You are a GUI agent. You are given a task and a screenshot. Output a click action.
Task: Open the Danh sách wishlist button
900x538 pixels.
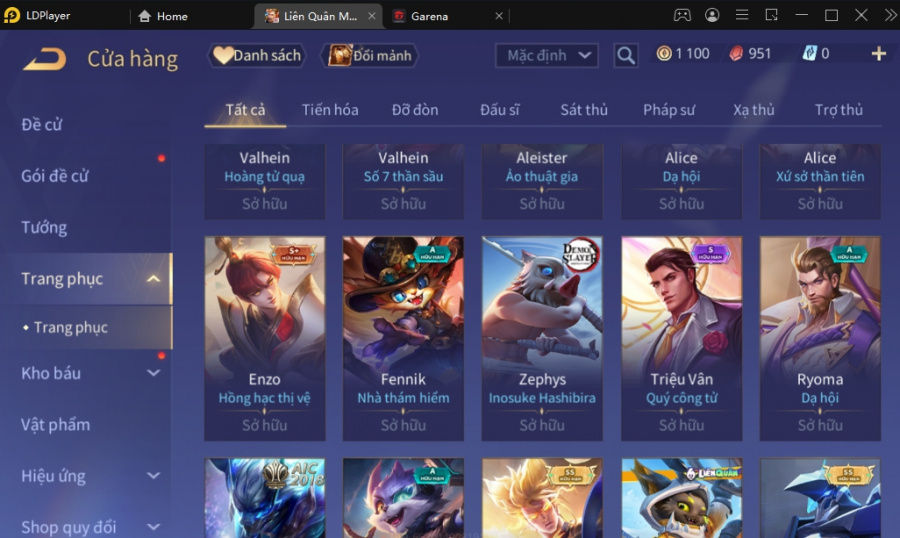257,56
